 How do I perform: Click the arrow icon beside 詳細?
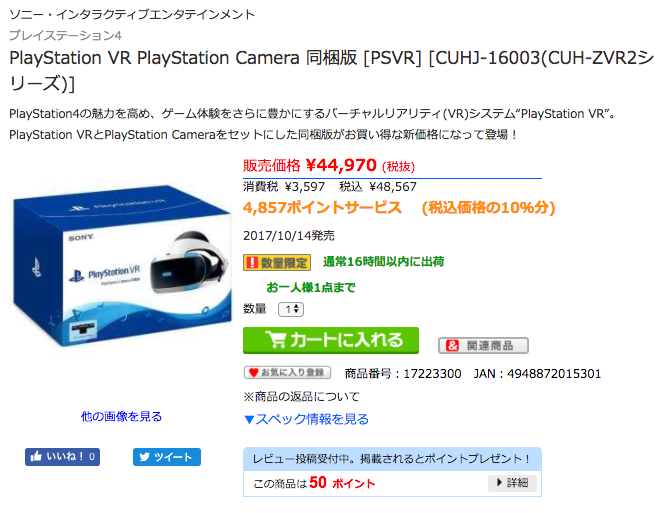click(499, 482)
